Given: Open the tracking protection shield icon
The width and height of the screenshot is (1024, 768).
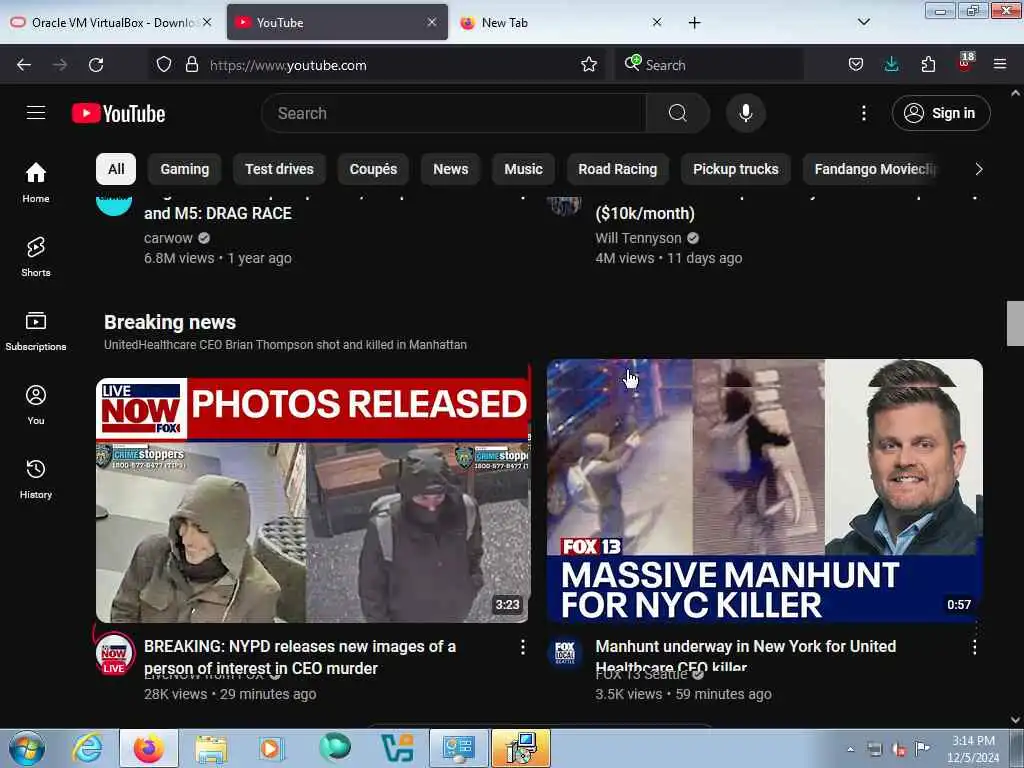Looking at the screenshot, I should [x=164, y=65].
